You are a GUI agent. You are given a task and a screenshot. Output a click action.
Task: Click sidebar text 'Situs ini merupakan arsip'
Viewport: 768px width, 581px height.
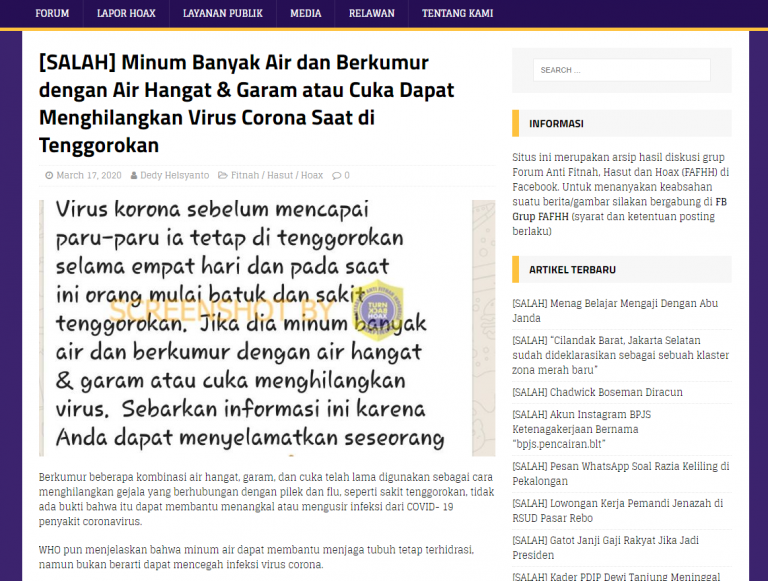click(x=621, y=194)
